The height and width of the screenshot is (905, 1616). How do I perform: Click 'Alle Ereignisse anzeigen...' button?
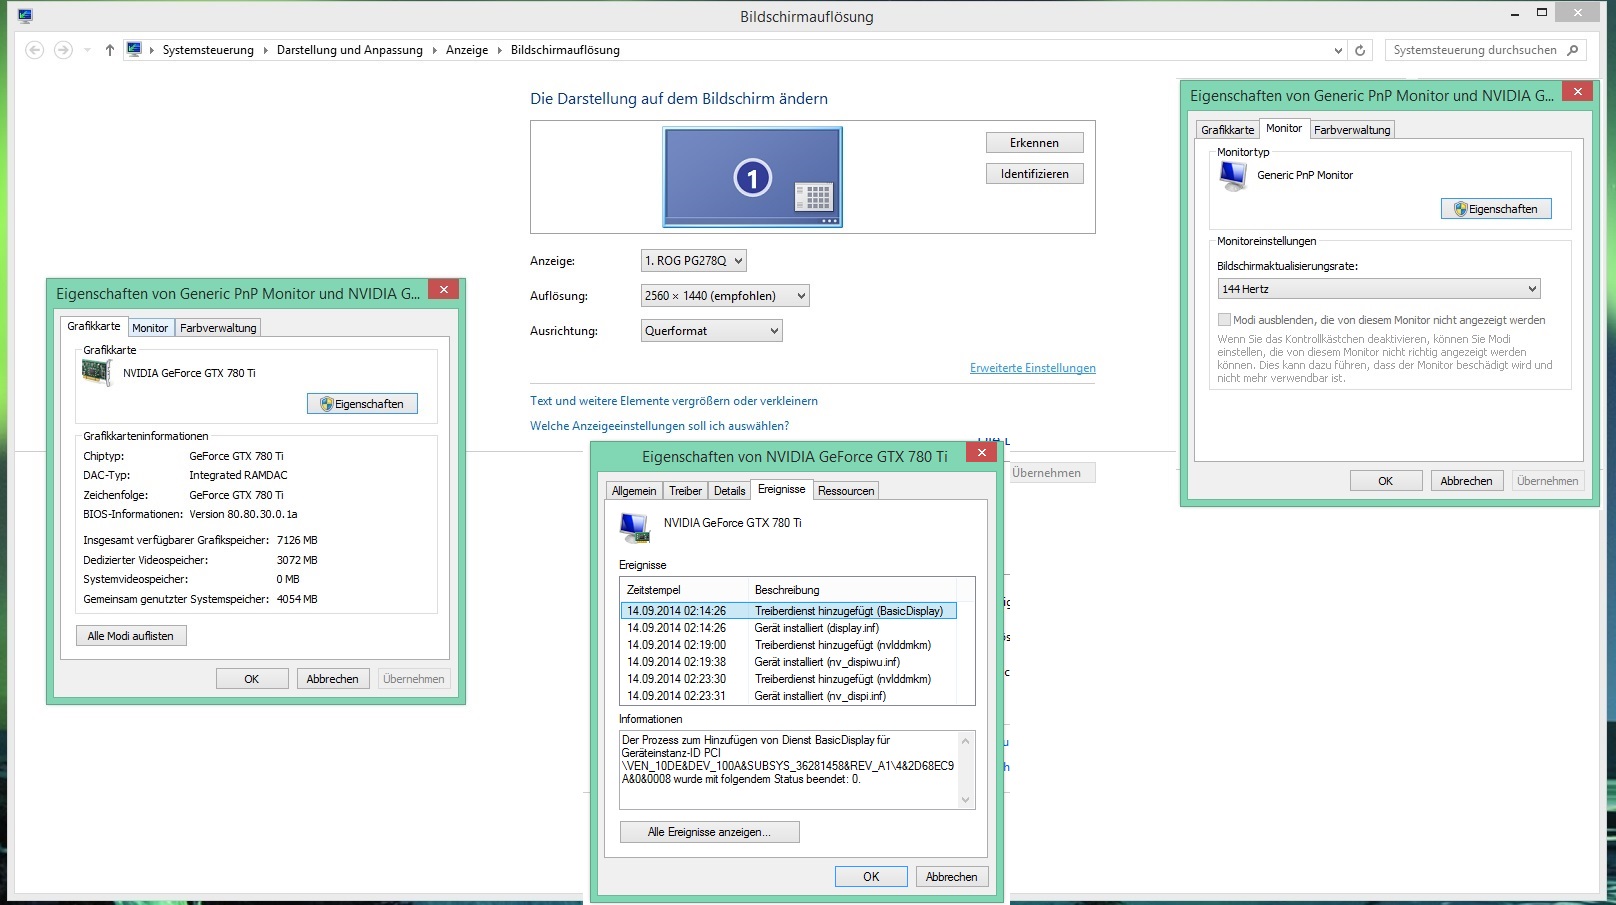(709, 832)
